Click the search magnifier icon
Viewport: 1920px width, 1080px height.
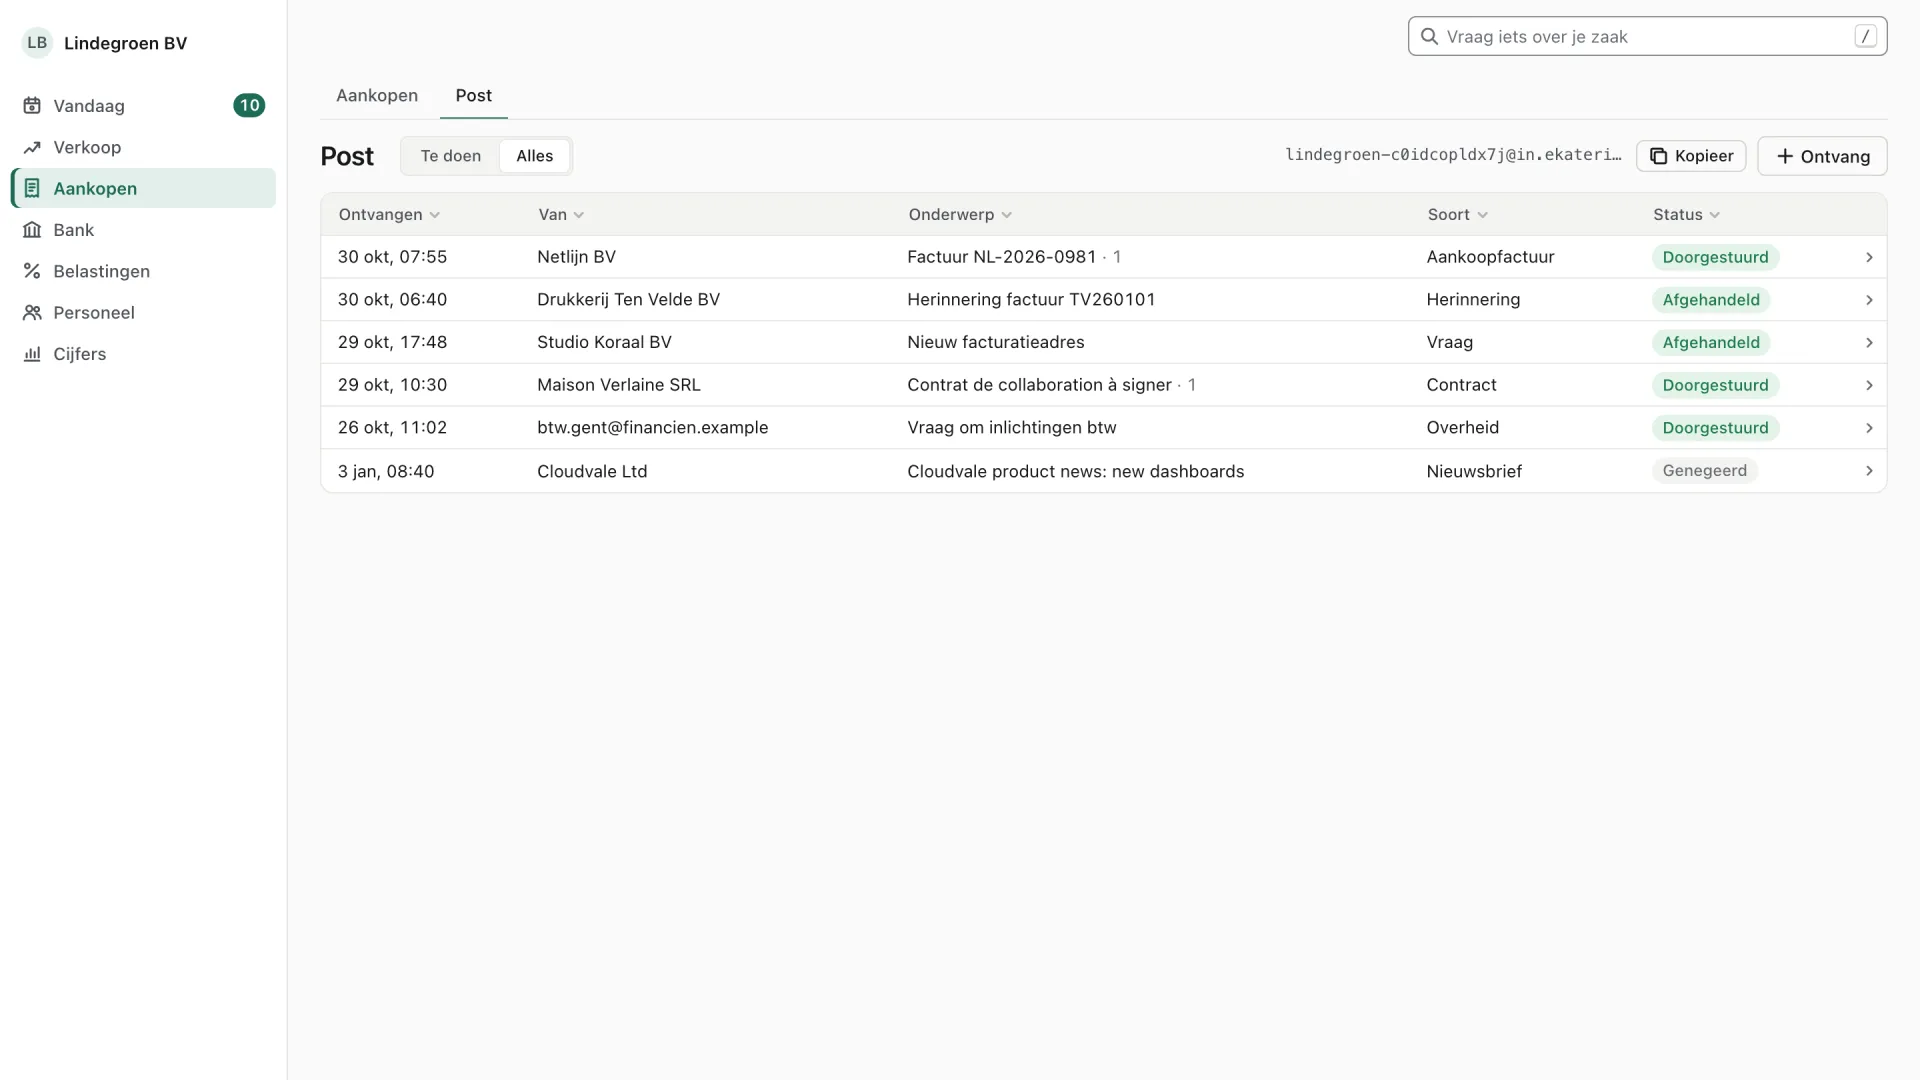[1429, 36]
